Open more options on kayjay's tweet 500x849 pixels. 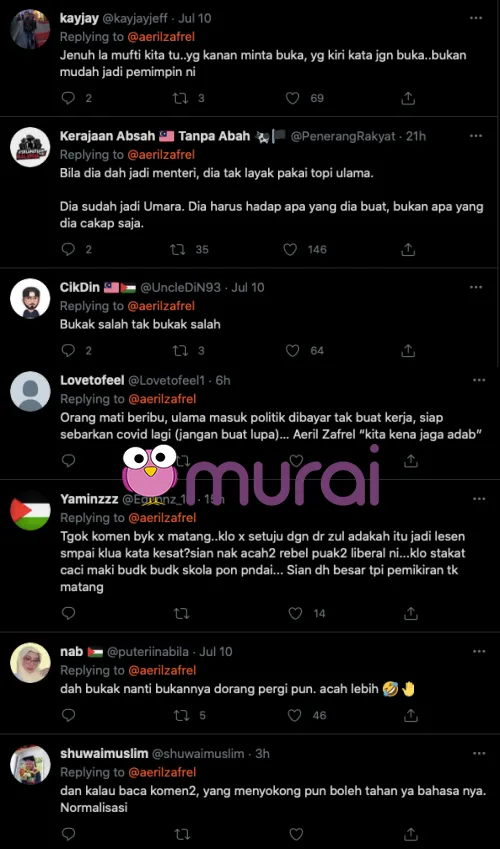[476, 18]
